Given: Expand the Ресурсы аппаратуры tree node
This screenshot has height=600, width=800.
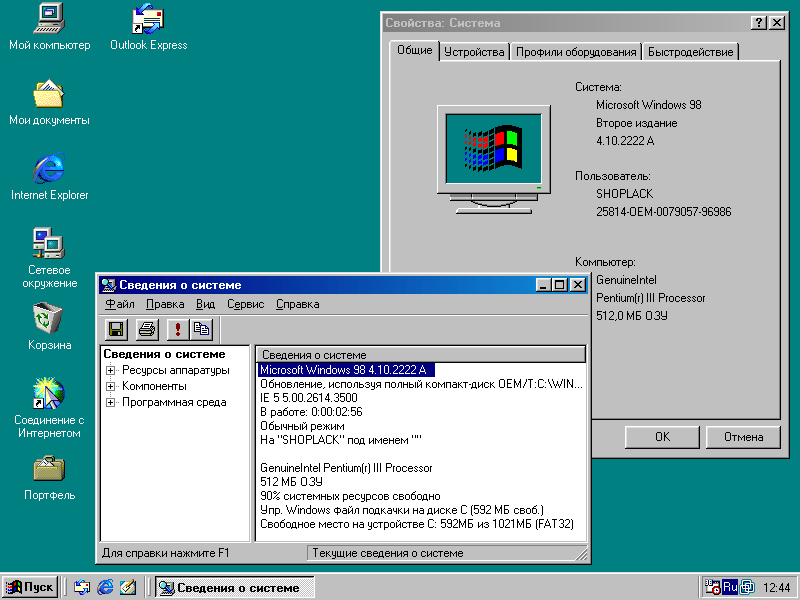Looking at the screenshot, I should [x=110, y=370].
